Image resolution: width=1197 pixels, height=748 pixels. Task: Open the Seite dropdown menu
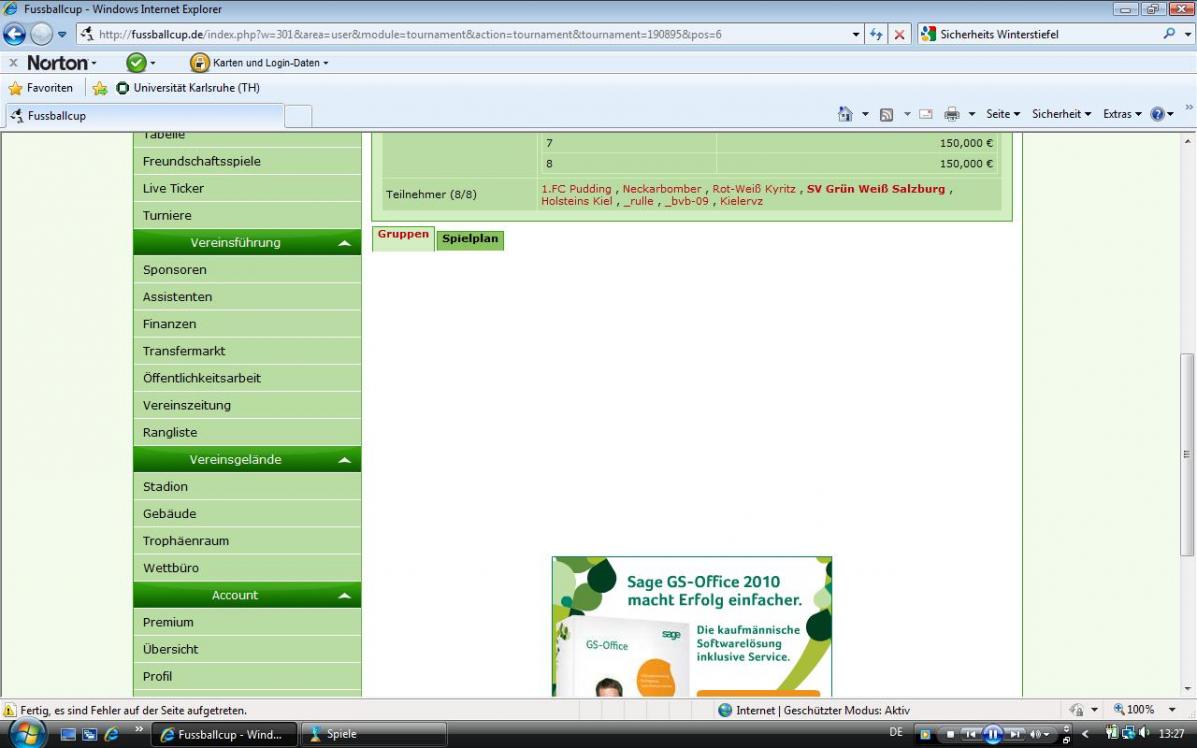[x=1002, y=114]
